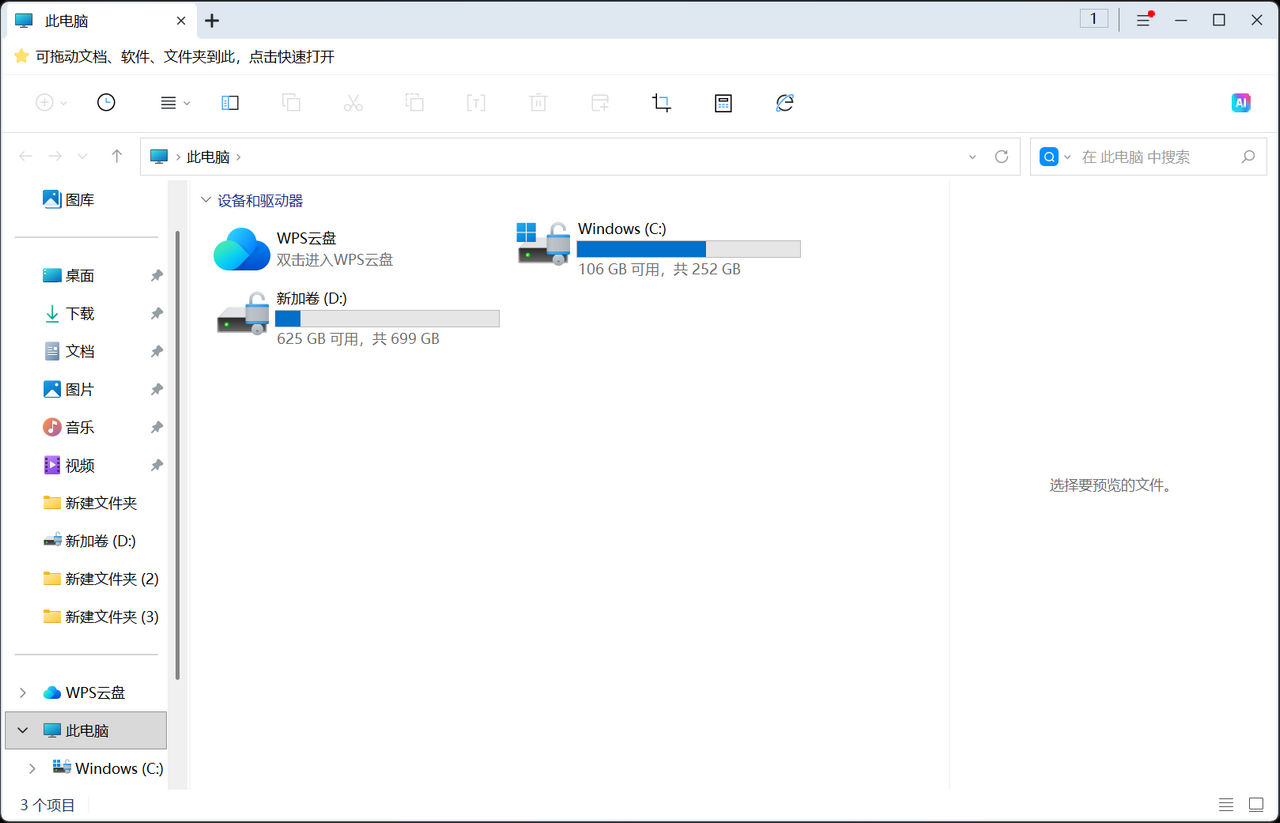Click the 图库 gallery icon in sidebar

pyautogui.click(x=53, y=198)
